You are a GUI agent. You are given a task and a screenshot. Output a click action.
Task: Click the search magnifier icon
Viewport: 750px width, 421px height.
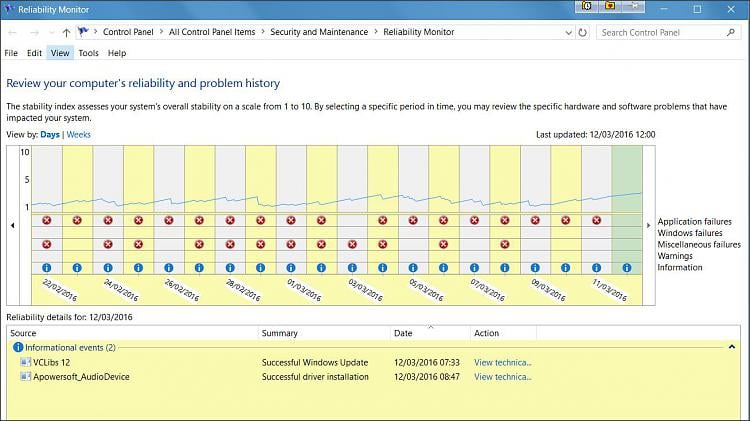[x=730, y=32]
